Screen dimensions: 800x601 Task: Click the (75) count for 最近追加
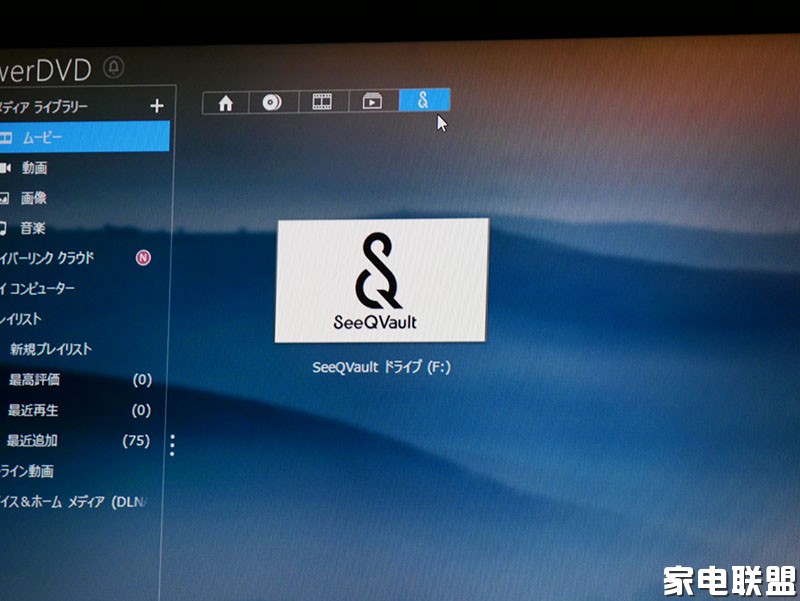136,441
